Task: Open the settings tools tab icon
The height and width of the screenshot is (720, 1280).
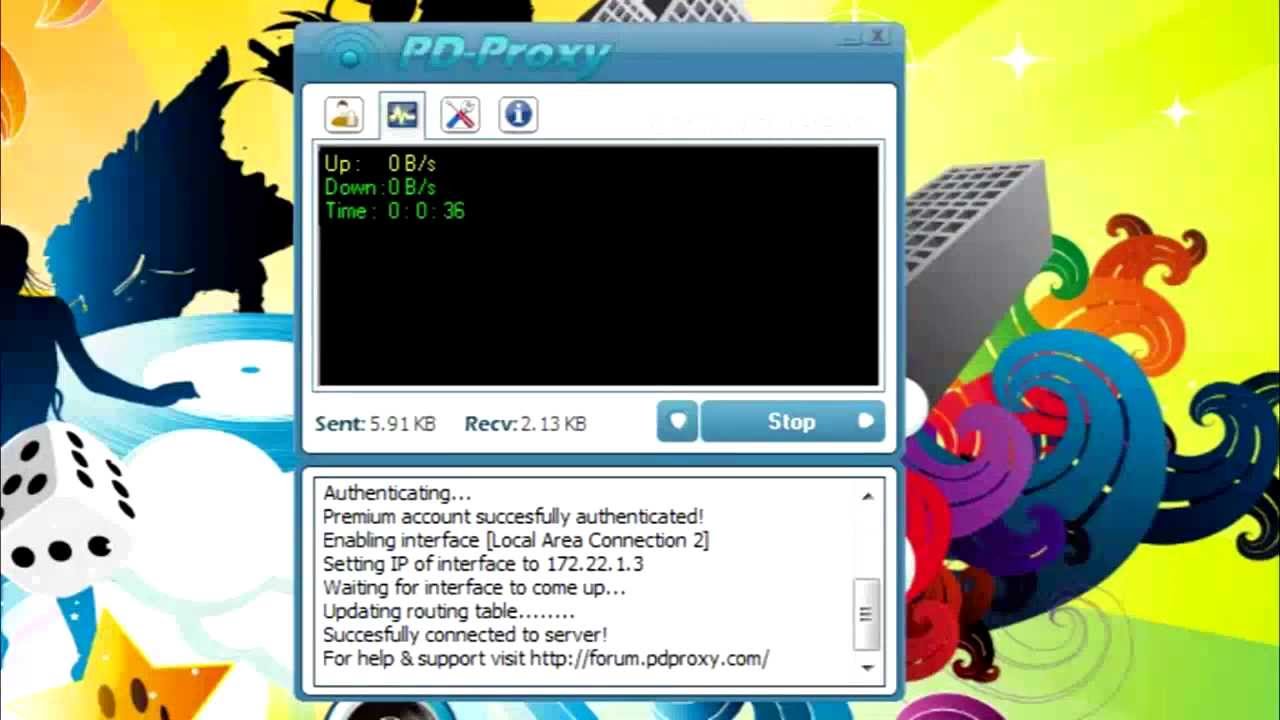Action: point(460,114)
